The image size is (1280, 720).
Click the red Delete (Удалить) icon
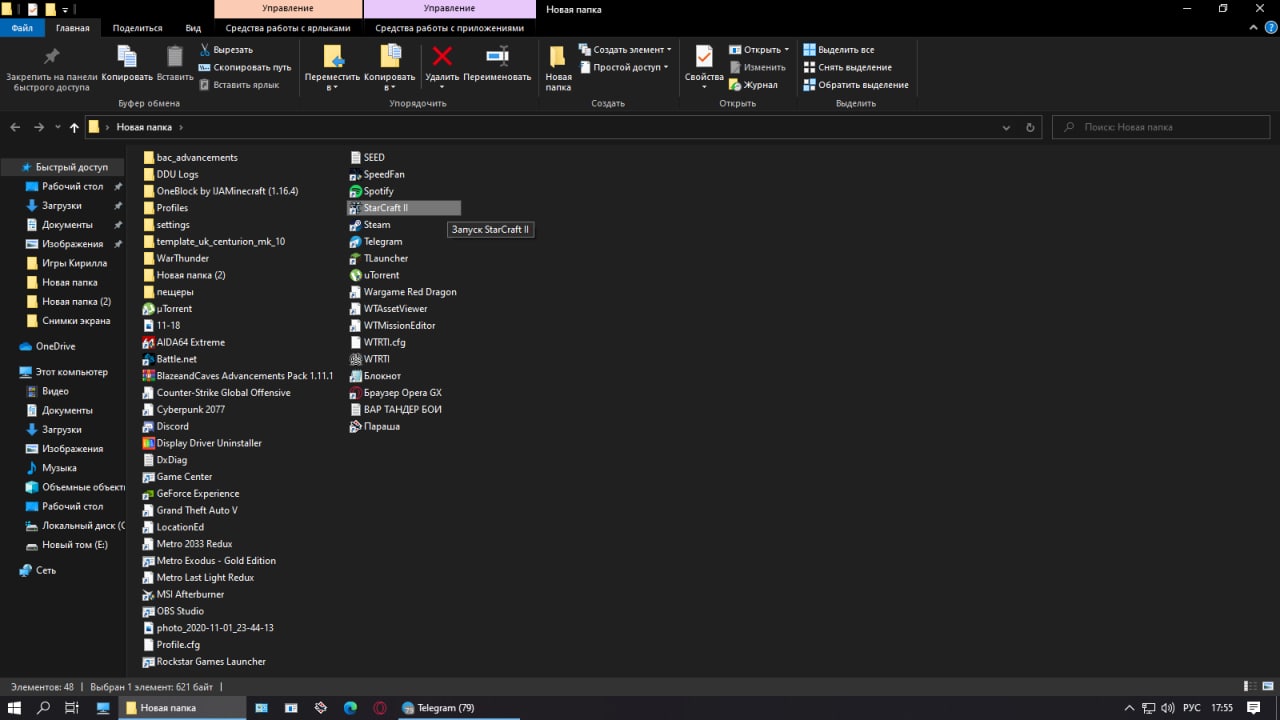coord(442,57)
